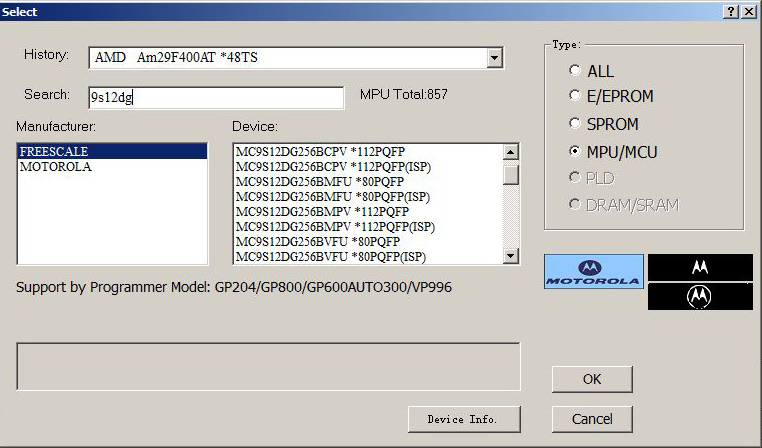
Task: Focus the Search input field
Action: click(216, 98)
